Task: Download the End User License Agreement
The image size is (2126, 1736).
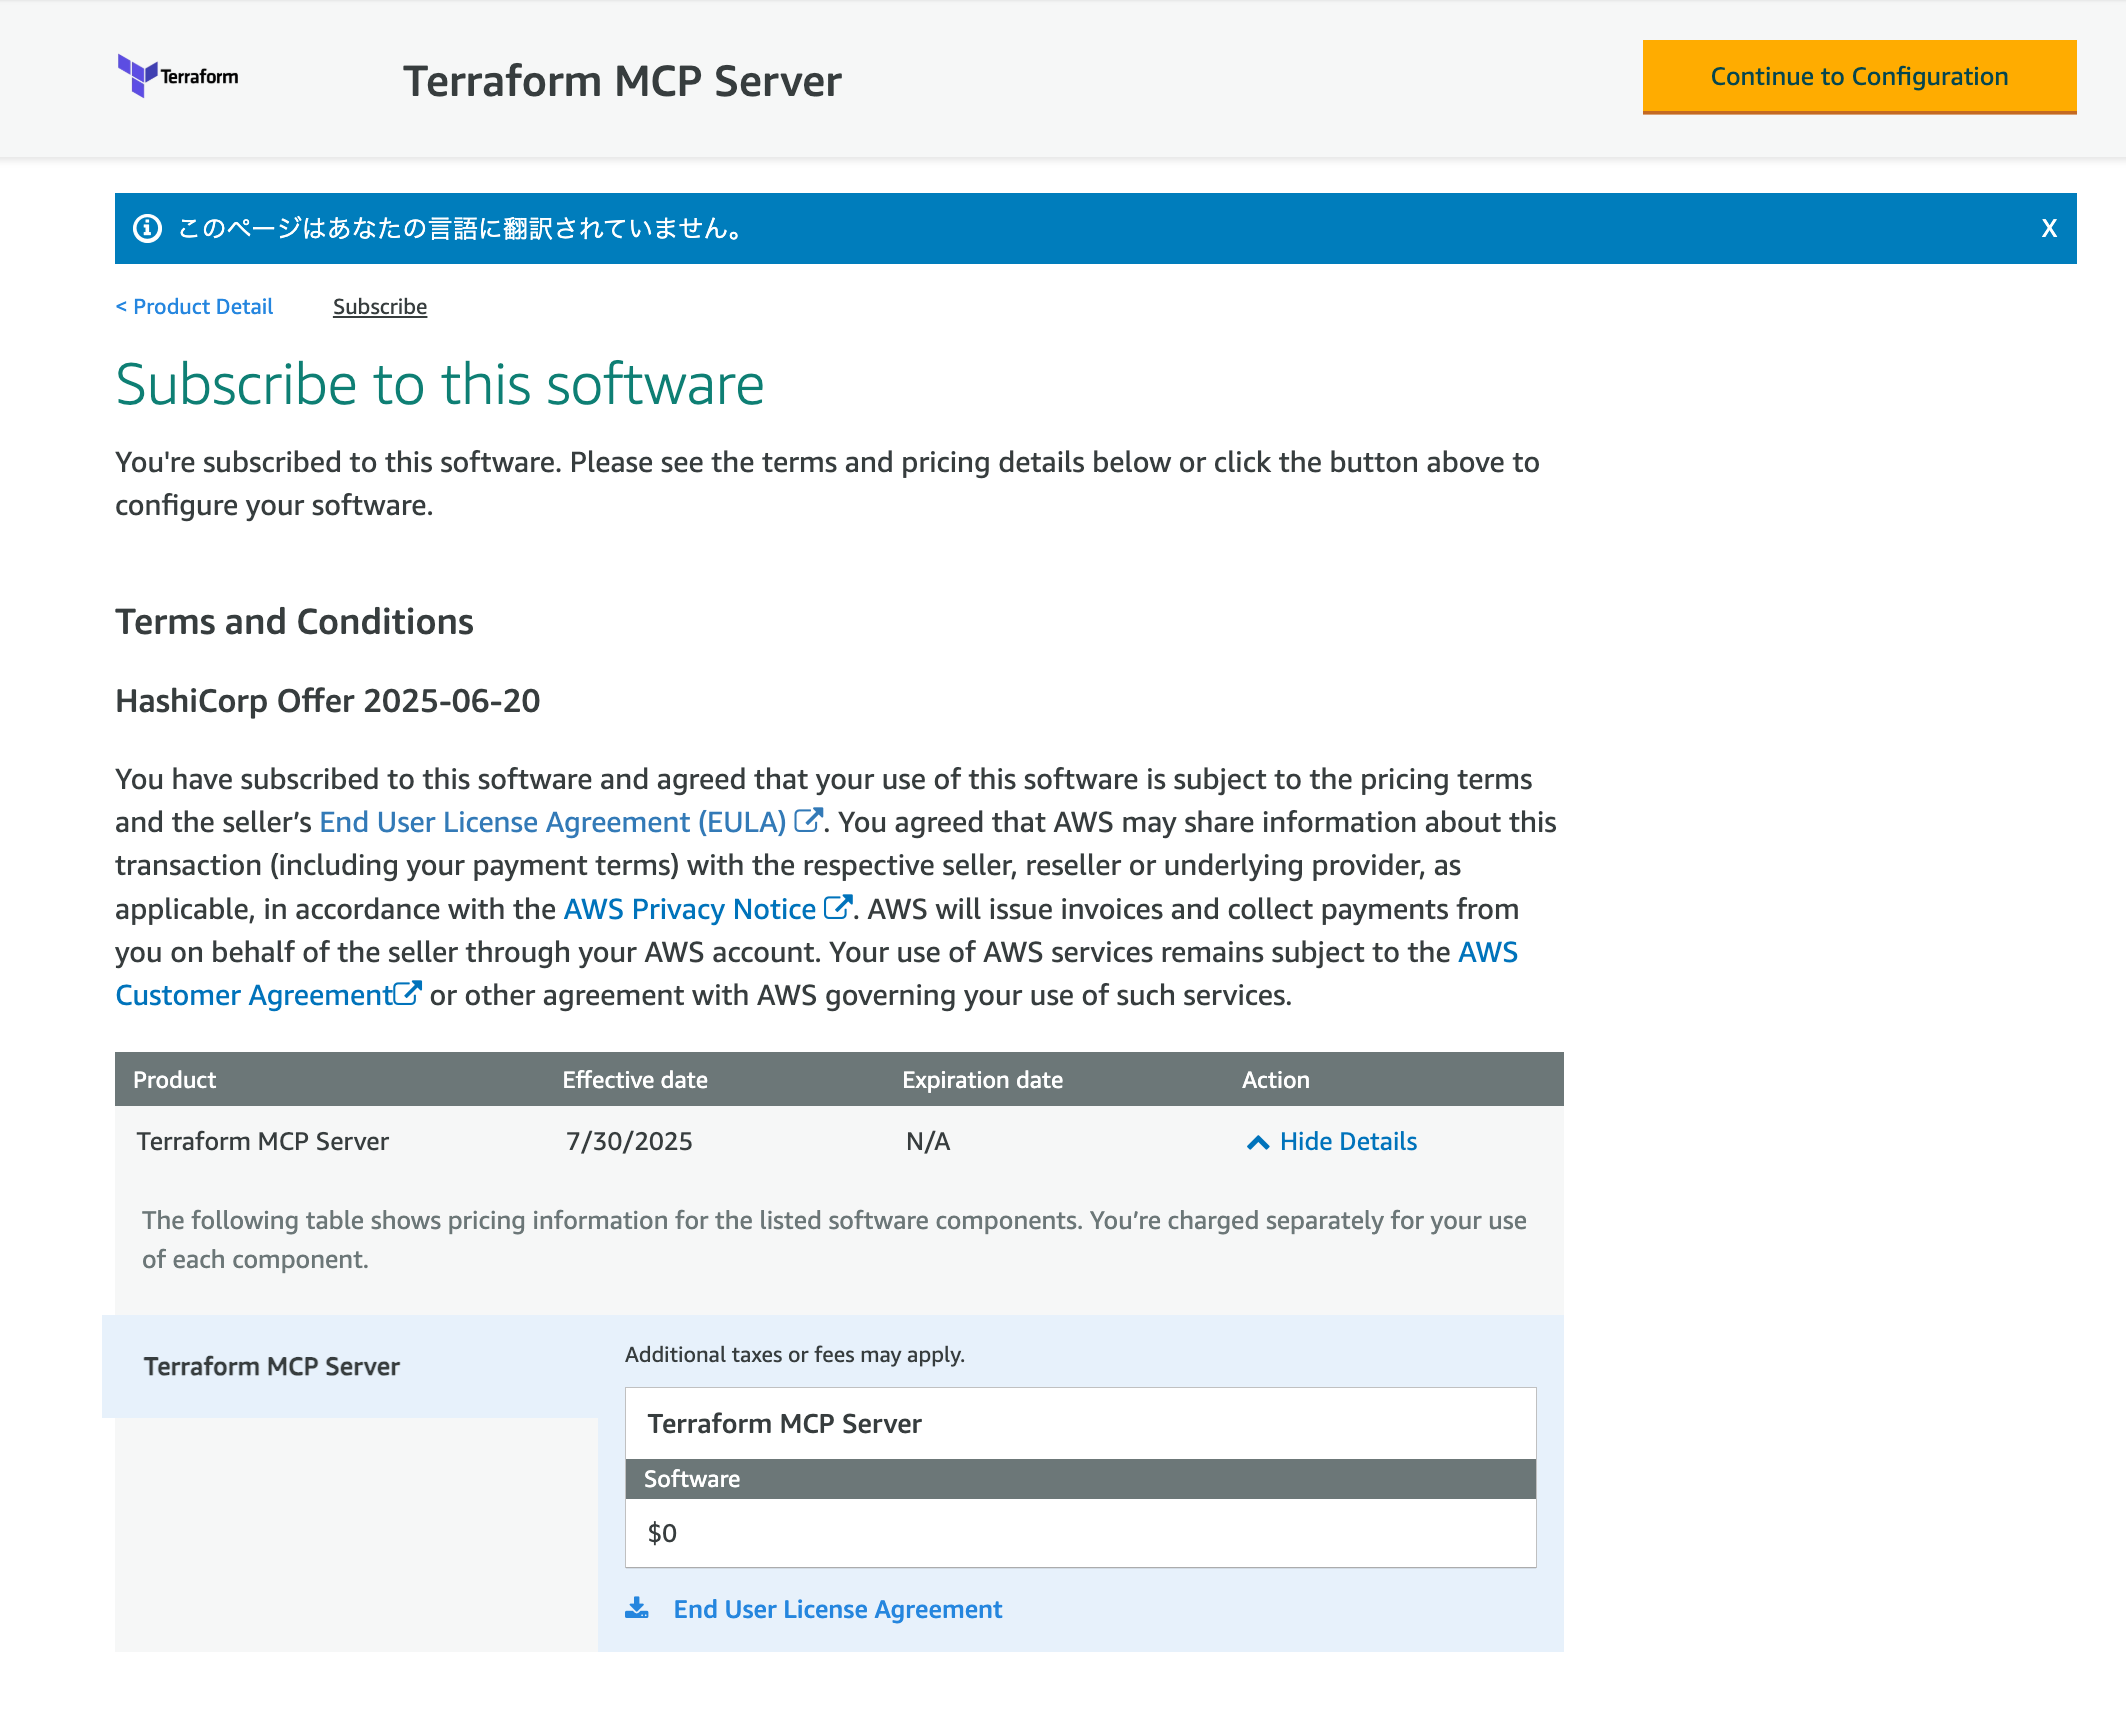Action: [x=837, y=1609]
